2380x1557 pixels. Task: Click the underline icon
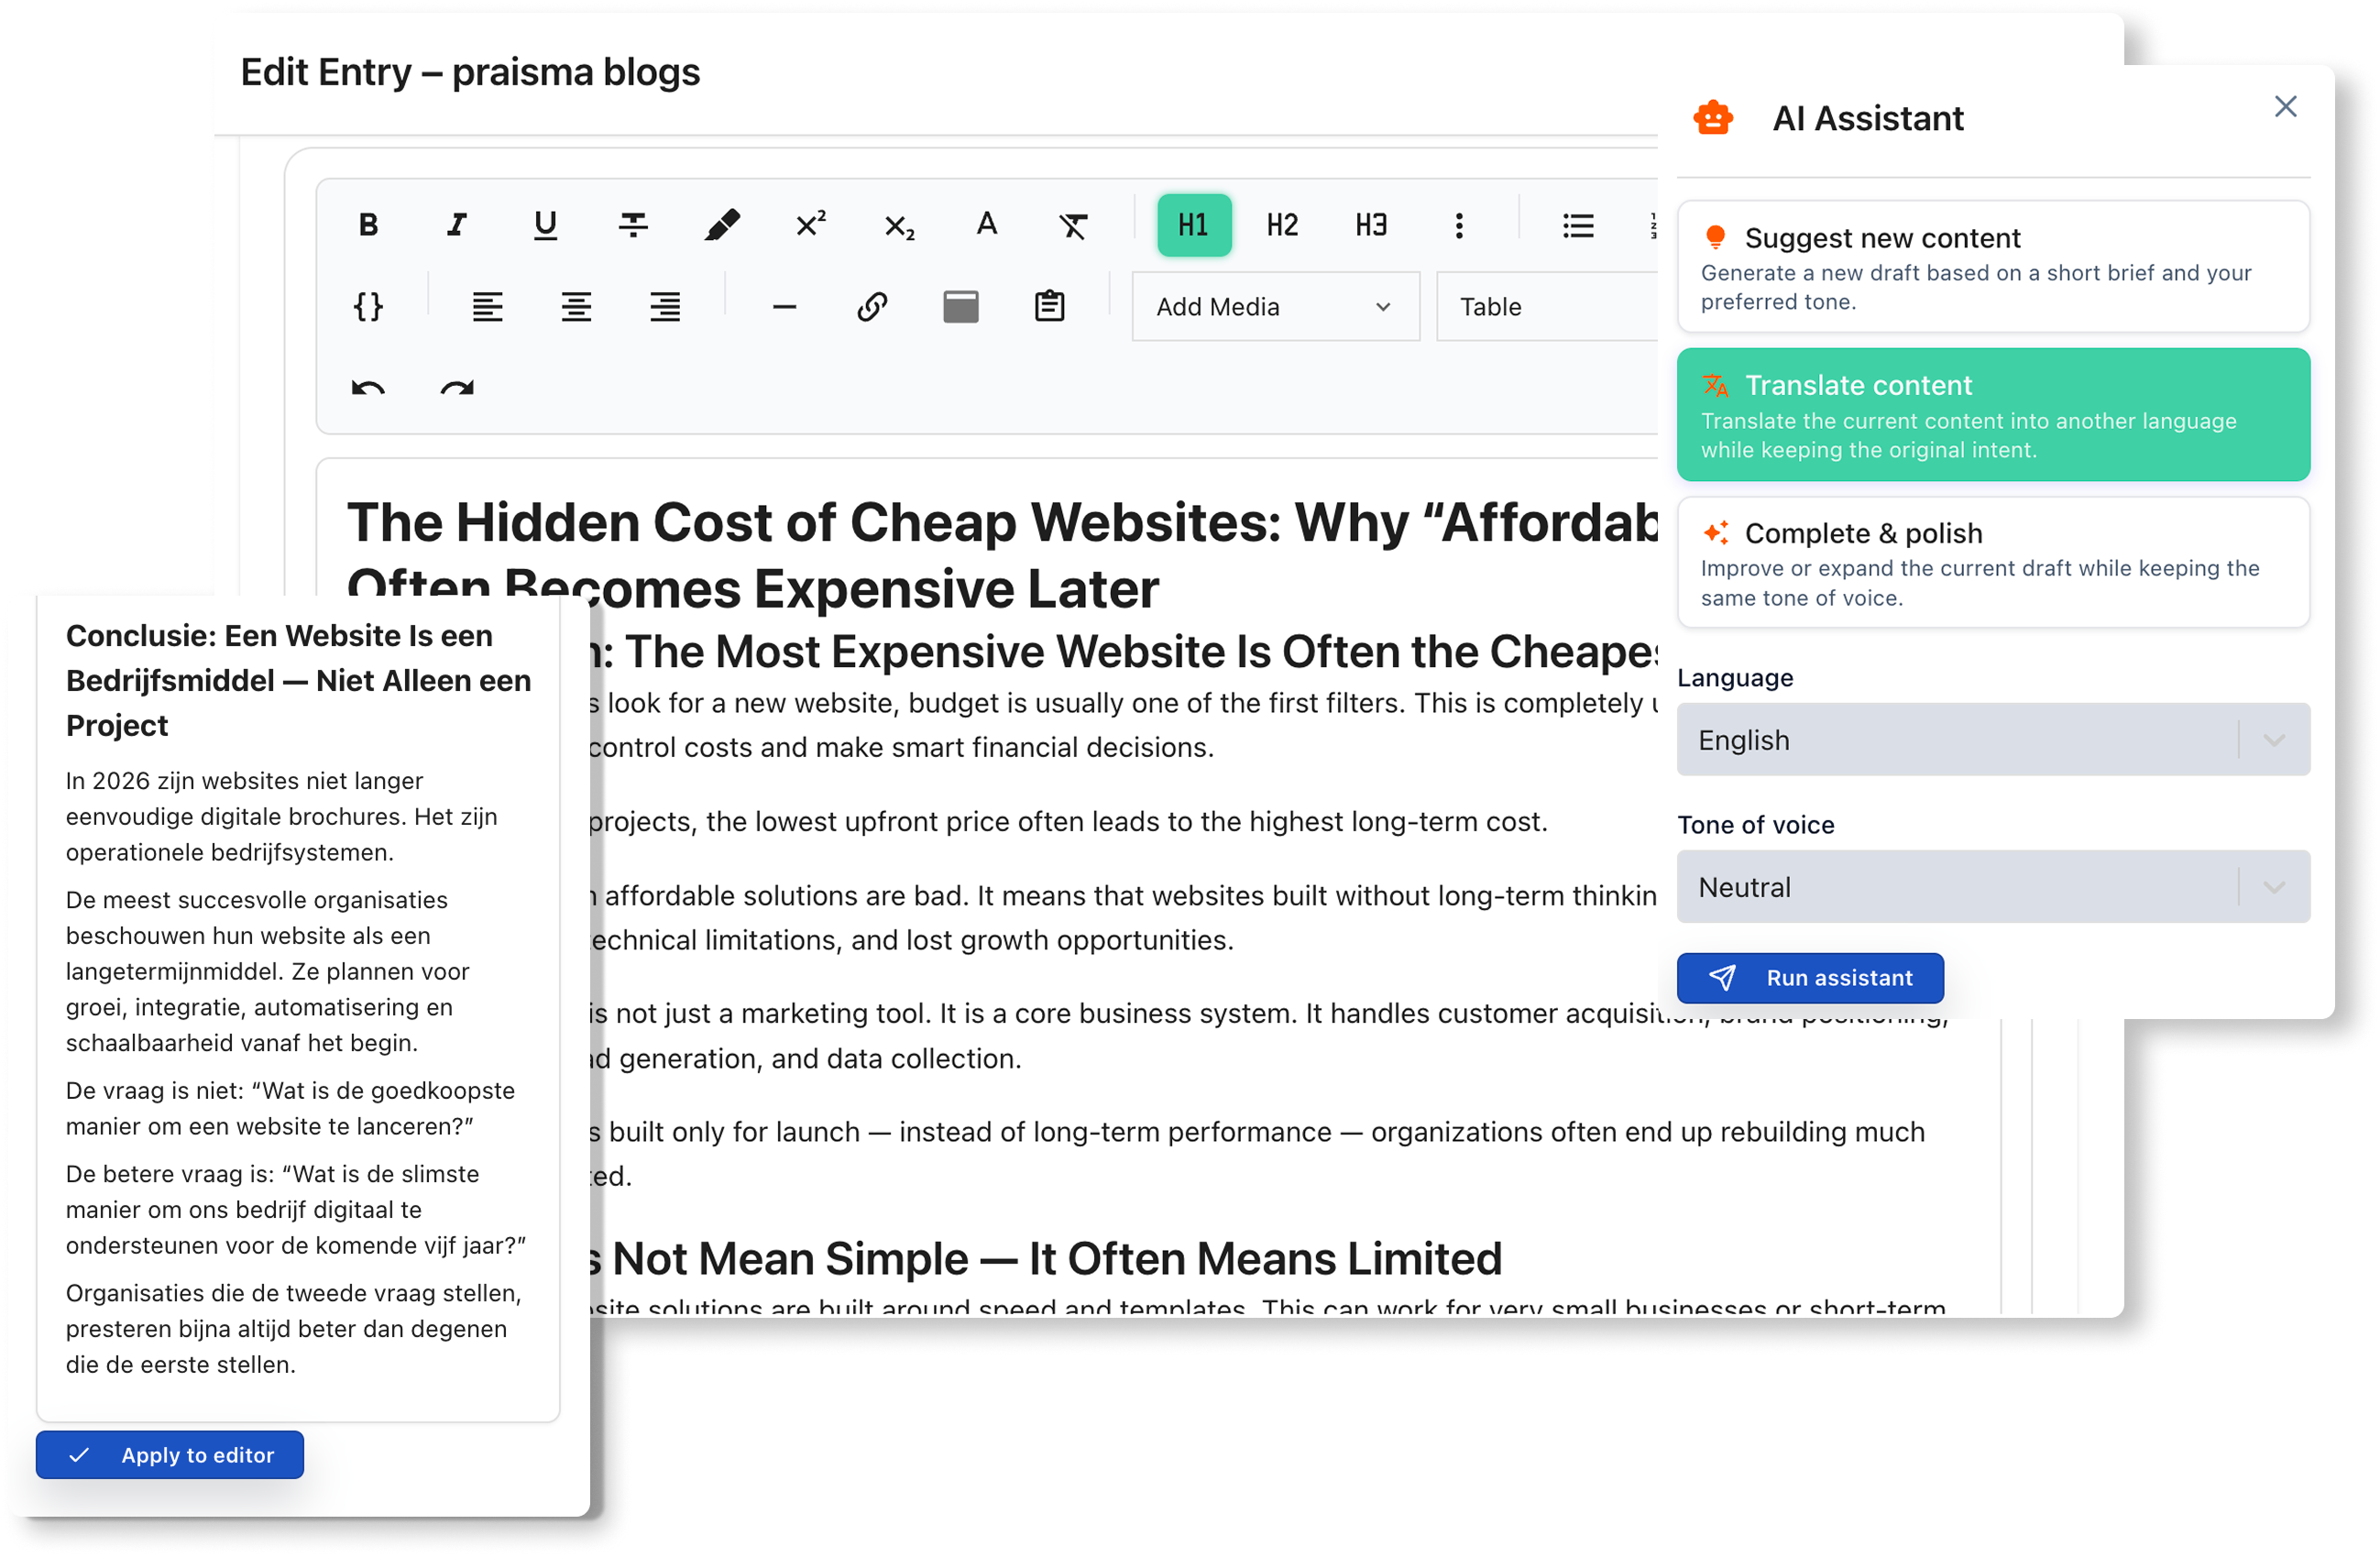pos(545,225)
